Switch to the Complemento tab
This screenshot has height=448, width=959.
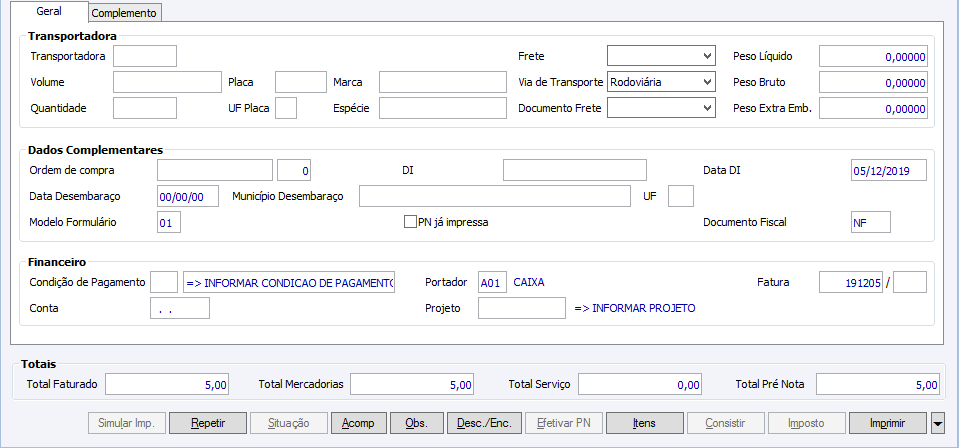[x=125, y=13]
